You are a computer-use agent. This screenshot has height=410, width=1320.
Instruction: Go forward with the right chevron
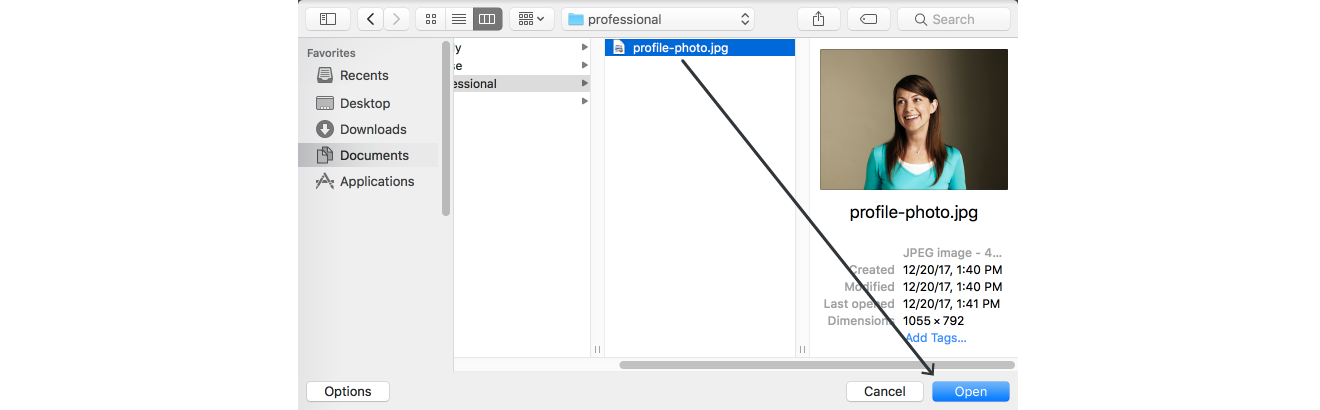pyautogui.click(x=397, y=19)
